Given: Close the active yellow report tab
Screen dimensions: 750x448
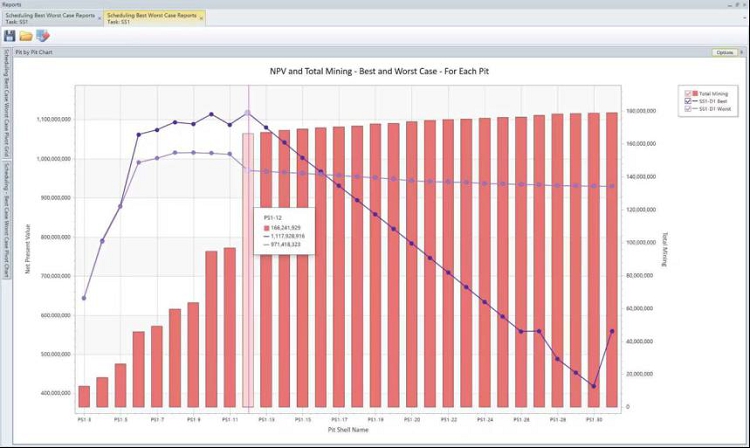Looking at the screenshot, I should pos(201,19).
